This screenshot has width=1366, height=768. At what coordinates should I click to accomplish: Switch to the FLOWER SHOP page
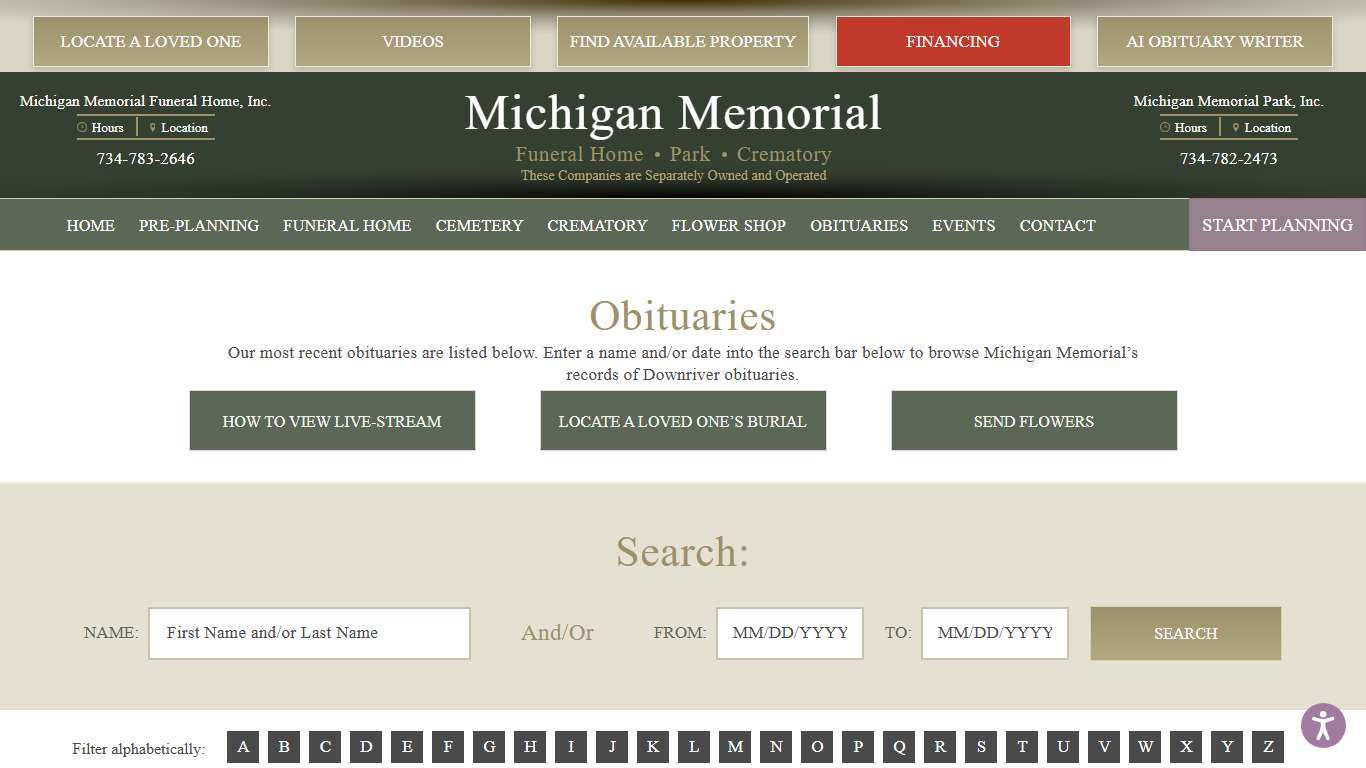coord(728,225)
